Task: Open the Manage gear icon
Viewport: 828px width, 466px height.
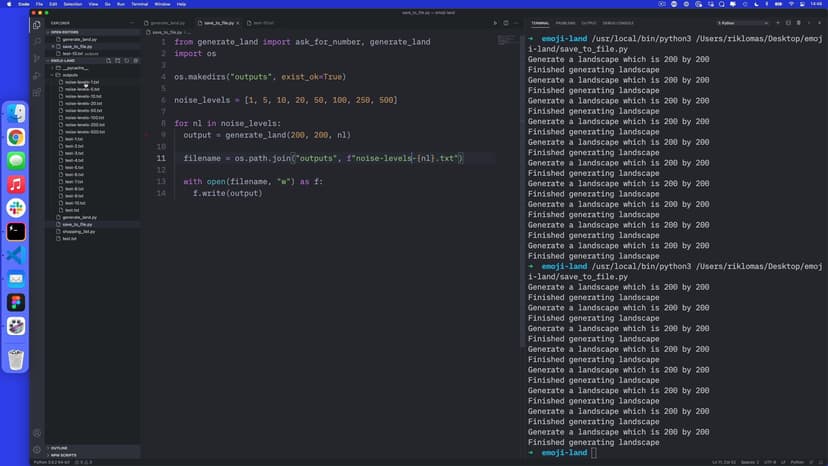Action: click(37, 449)
